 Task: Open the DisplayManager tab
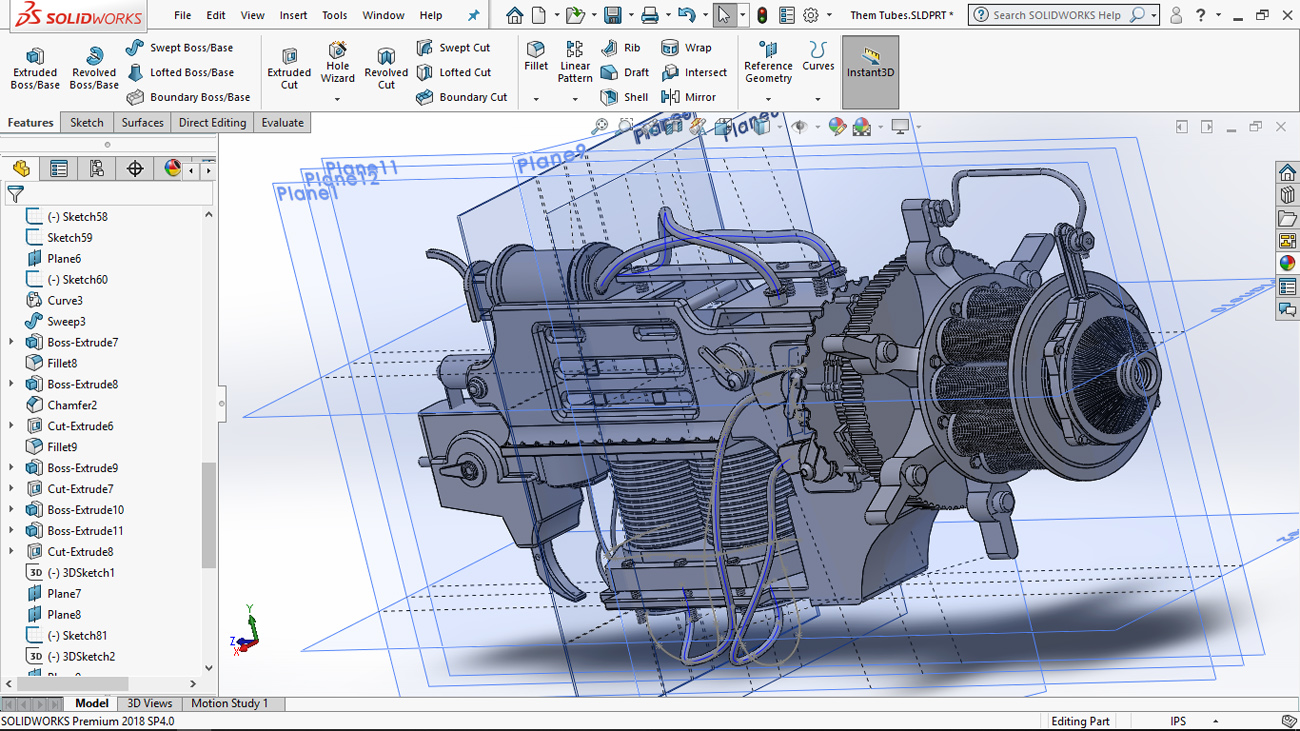[x=172, y=169]
